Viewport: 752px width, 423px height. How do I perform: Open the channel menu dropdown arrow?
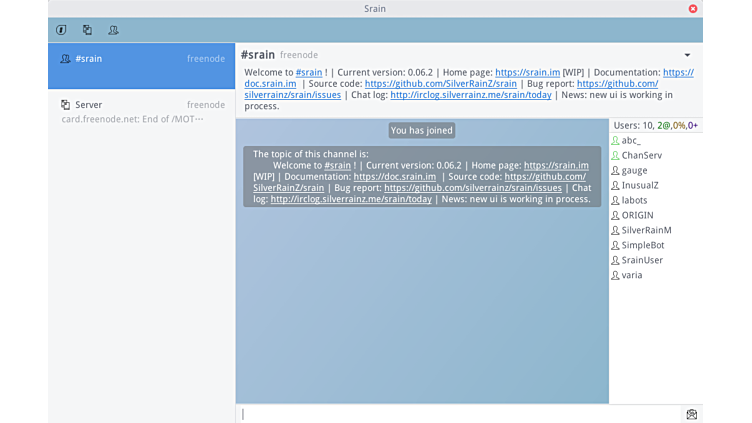coord(687,55)
